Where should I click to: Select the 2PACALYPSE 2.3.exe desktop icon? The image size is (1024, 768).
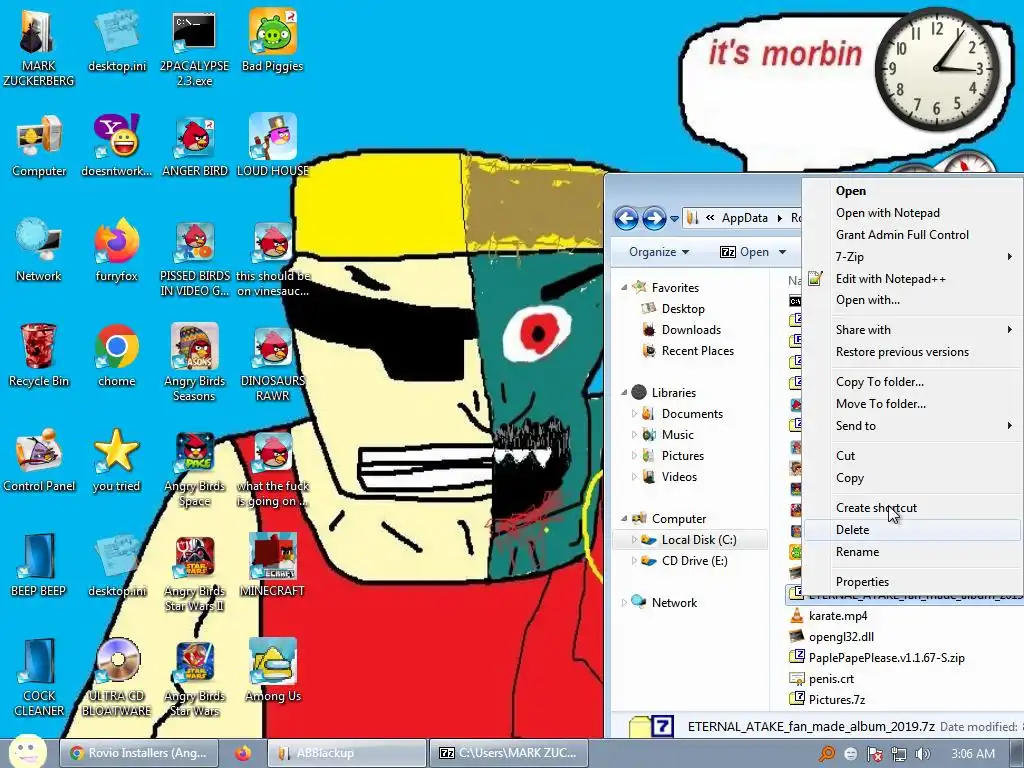click(x=194, y=48)
